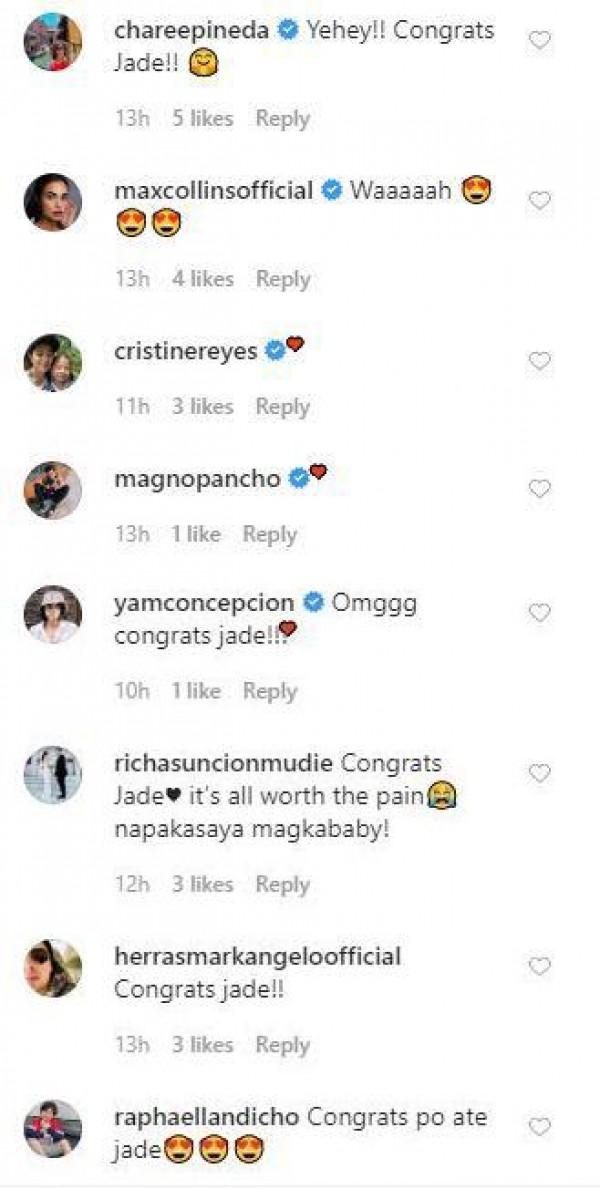600x1189 pixels.
Task: Heart raphaellandicho's comment
Action: pyautogui.click(x=539, y=1127)
